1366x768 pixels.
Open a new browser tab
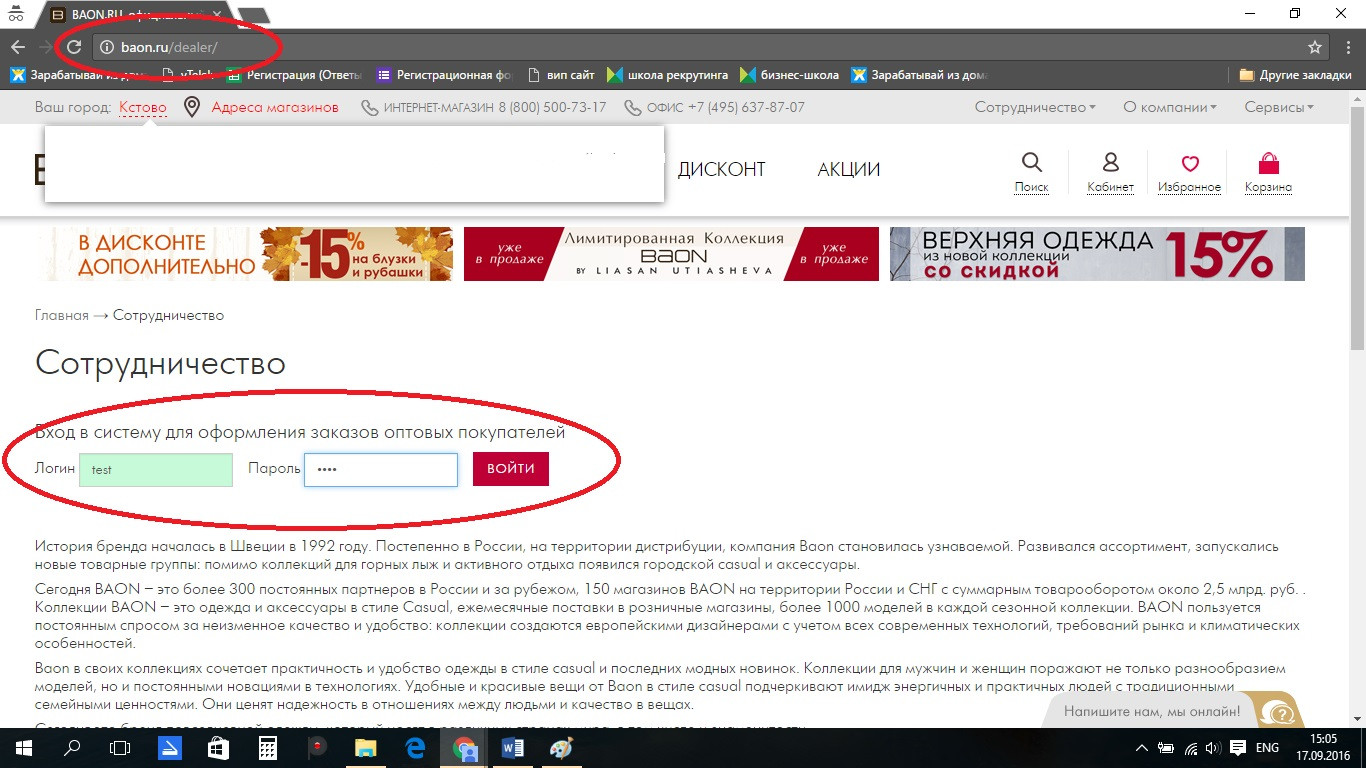click(254, 15)
